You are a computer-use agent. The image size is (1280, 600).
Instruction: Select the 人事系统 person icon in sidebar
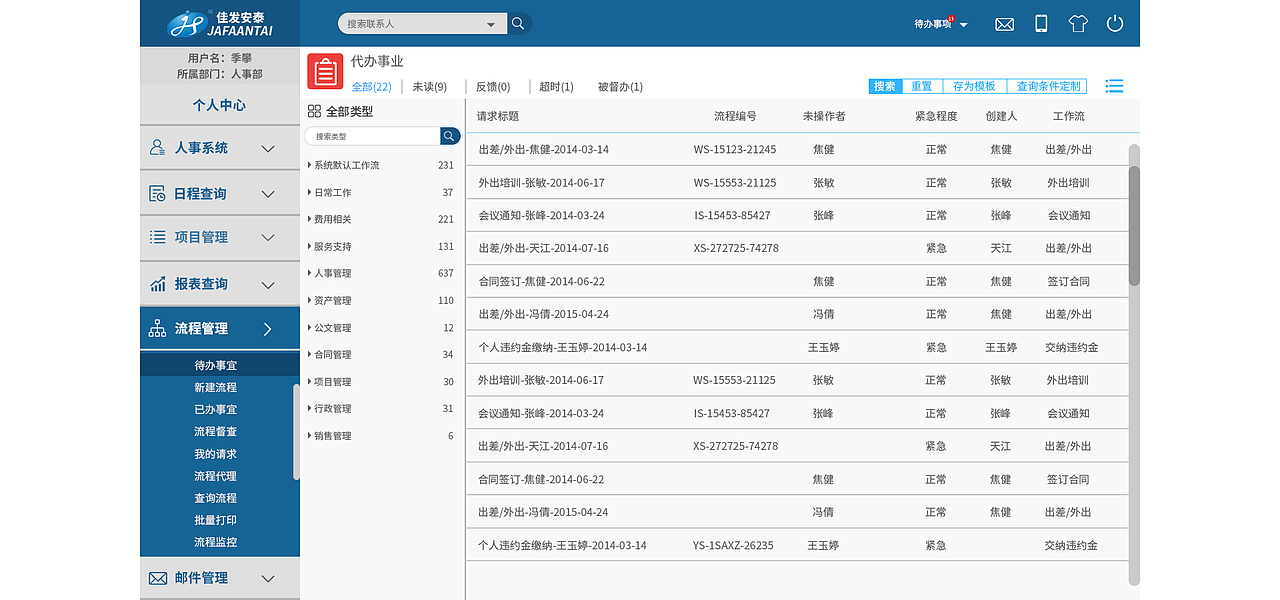tap(156, 147)
